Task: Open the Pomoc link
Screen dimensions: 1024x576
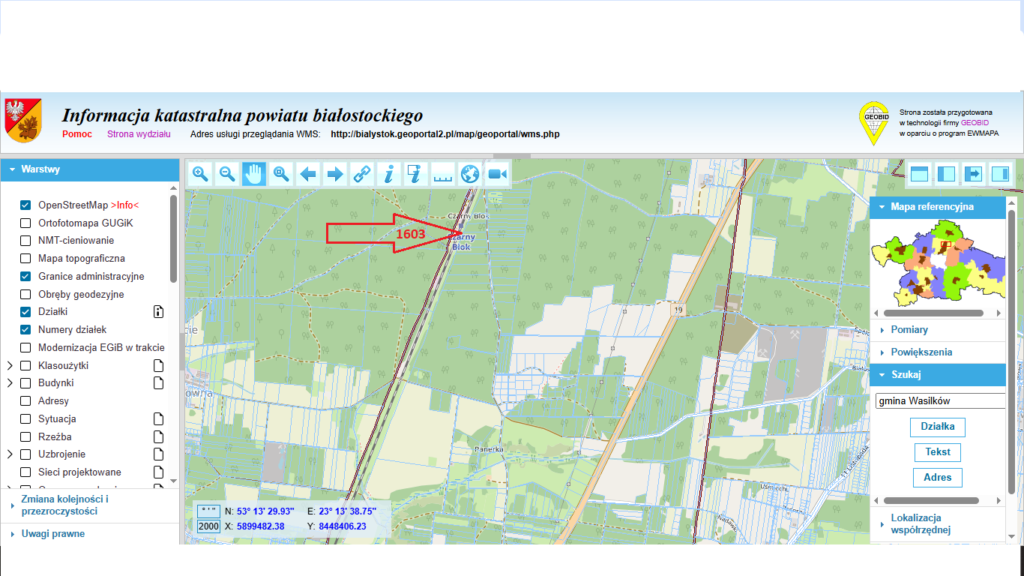Action: point(77,134)
